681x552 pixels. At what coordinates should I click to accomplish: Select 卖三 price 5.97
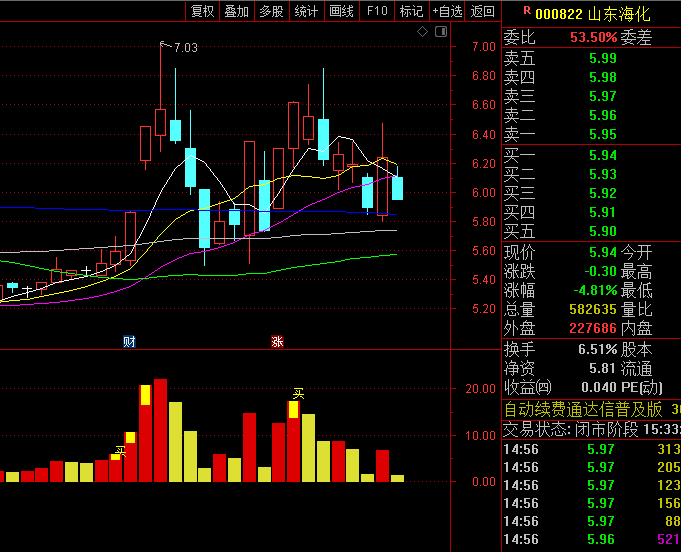(603, 96)
